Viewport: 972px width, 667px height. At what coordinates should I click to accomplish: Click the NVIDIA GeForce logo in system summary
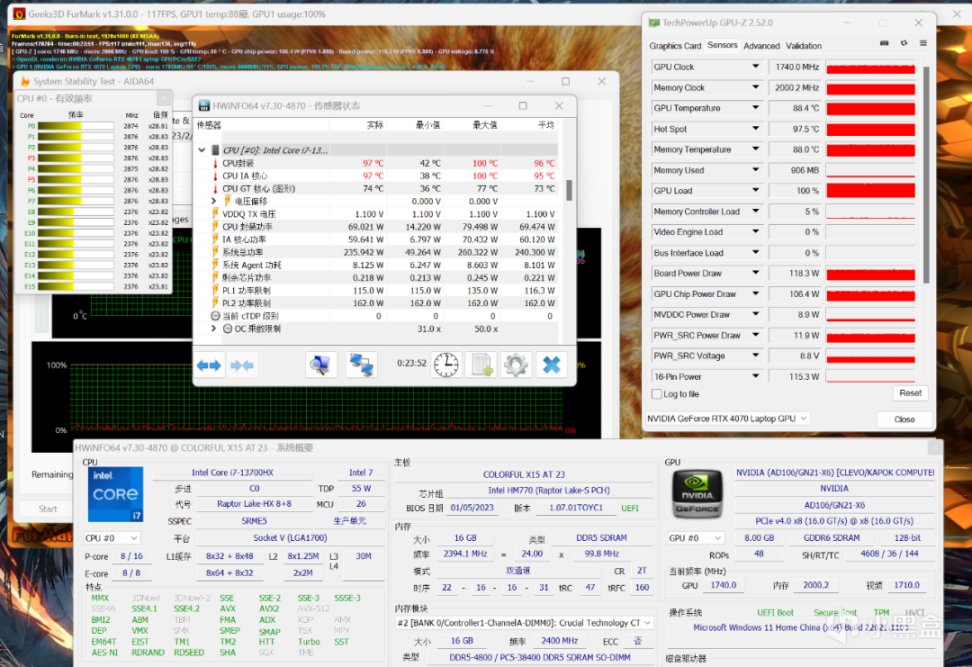pos(697,493)
